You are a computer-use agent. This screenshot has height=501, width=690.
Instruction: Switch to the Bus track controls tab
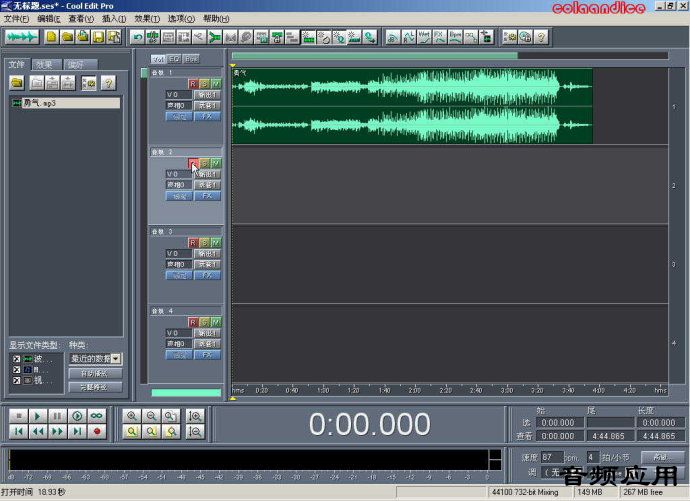tap(191, 59)
